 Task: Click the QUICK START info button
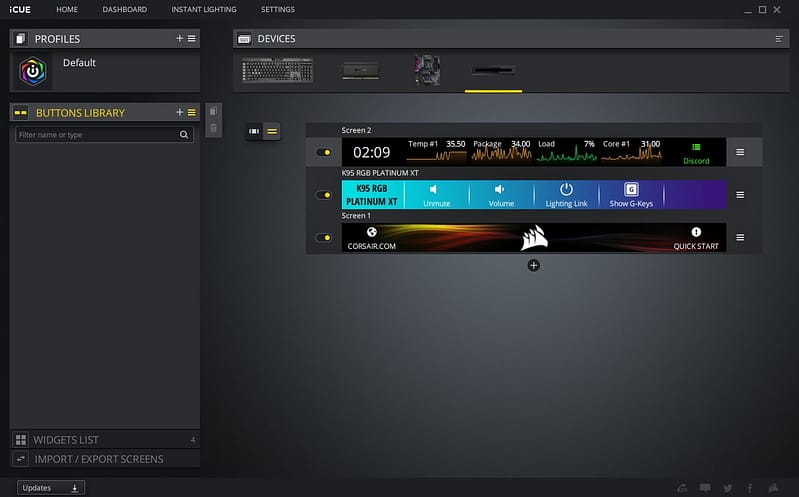[x=696, y=238]
